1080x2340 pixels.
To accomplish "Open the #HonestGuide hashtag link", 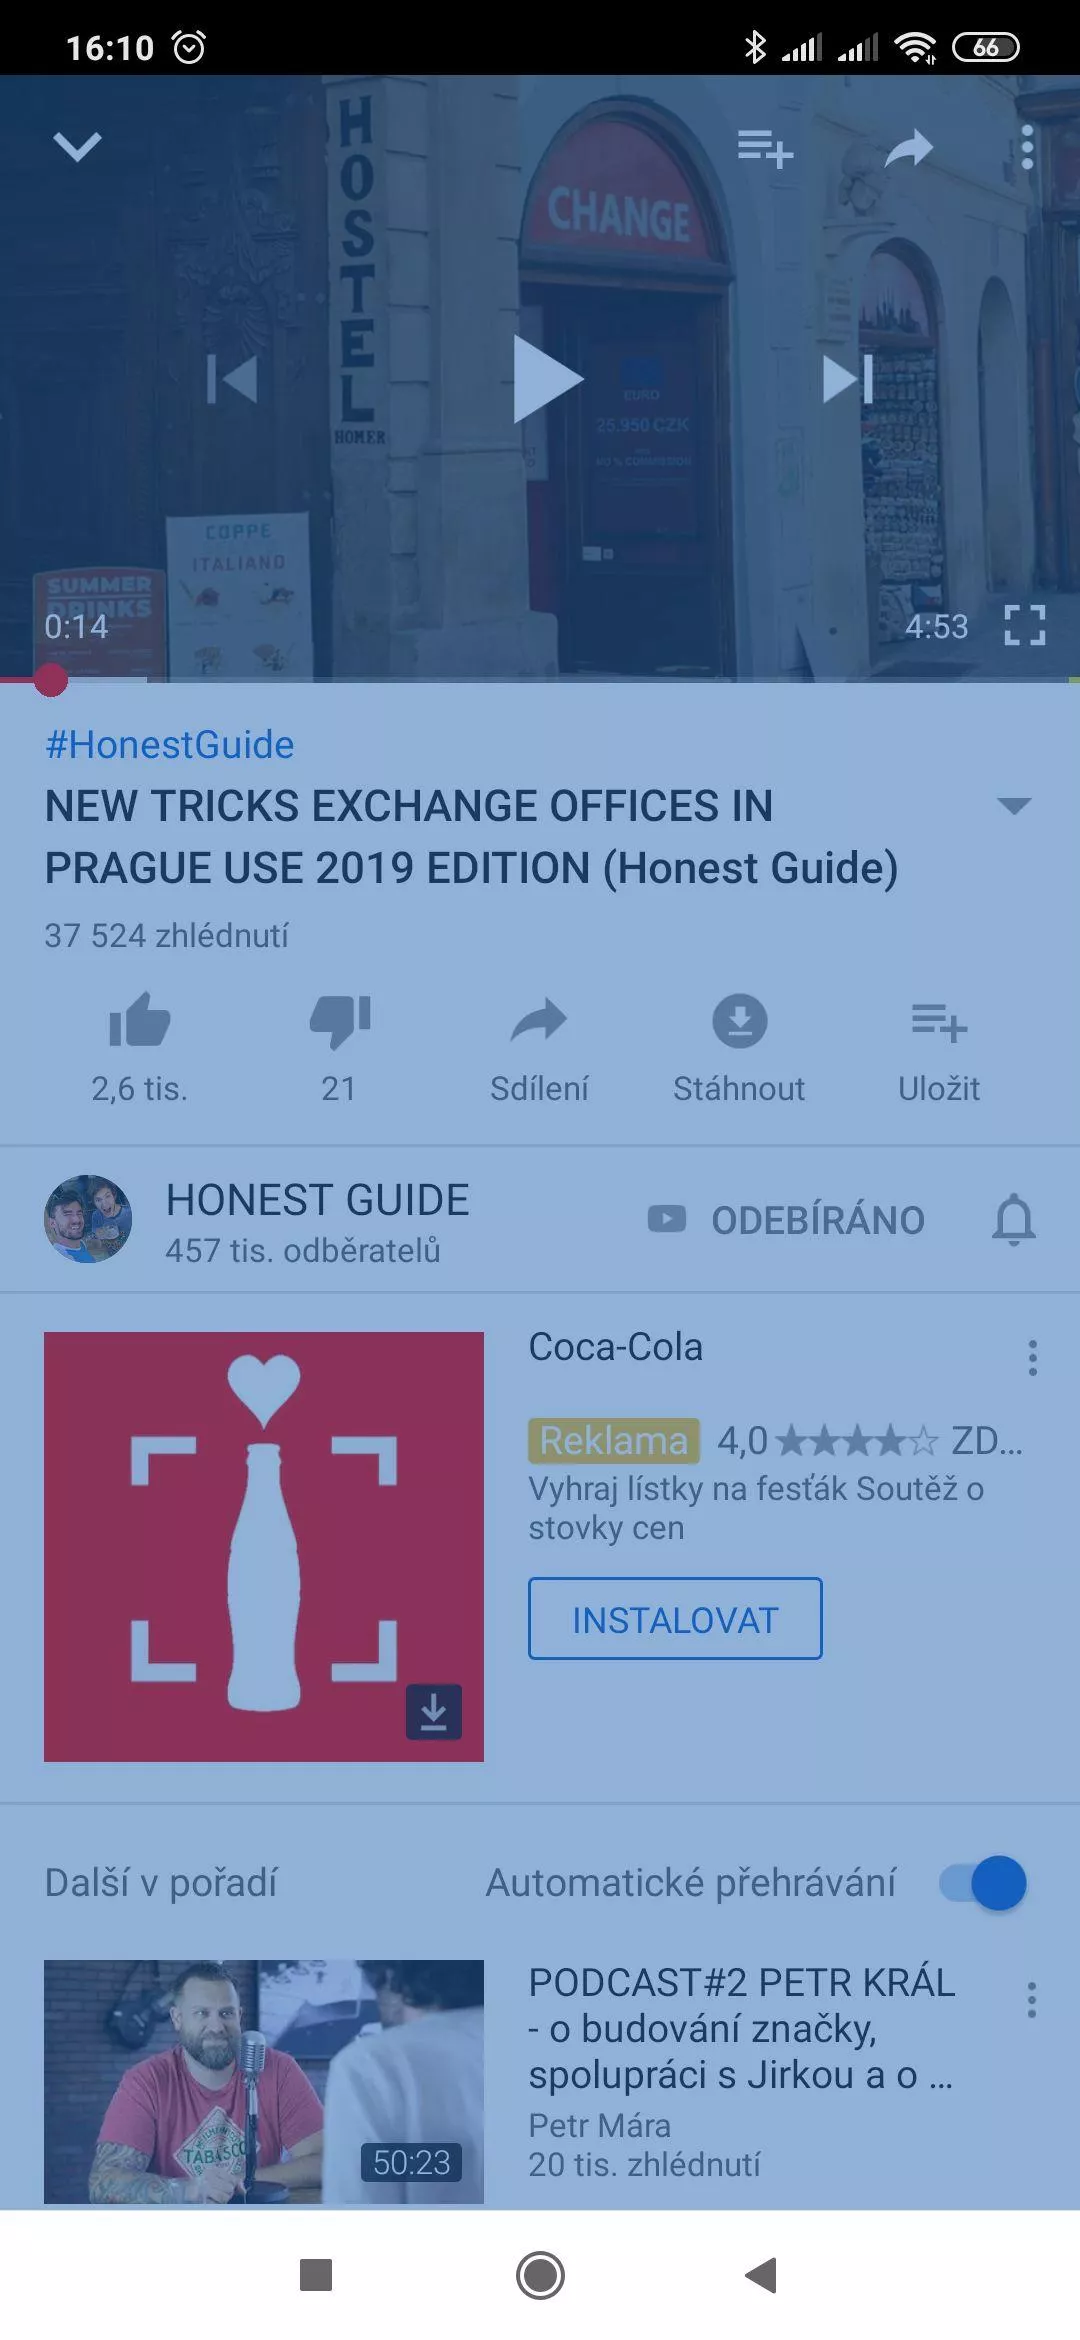I will tap(170, 745).
